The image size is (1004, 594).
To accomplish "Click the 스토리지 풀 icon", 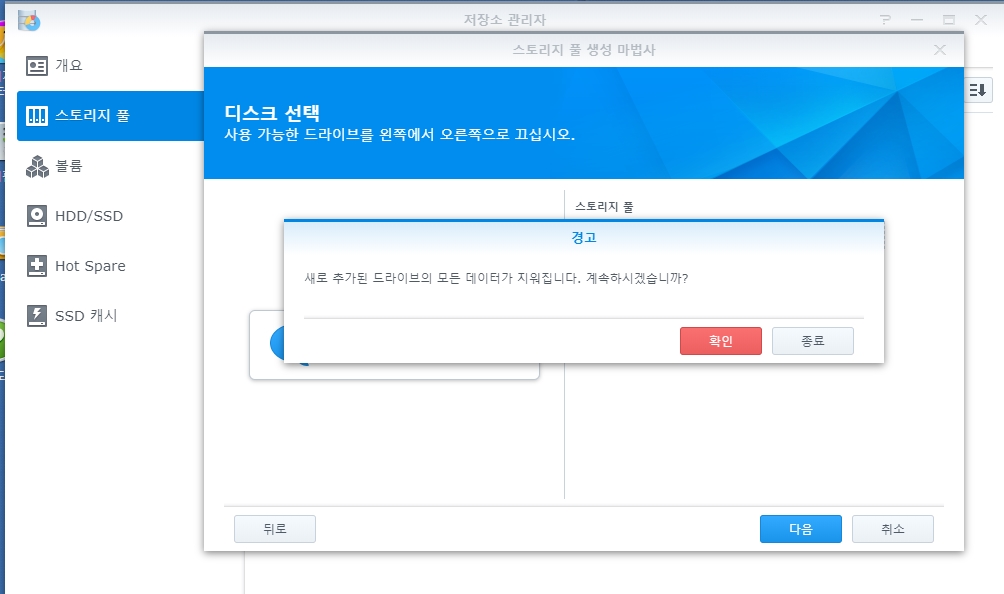I will (x=36, y=116).
